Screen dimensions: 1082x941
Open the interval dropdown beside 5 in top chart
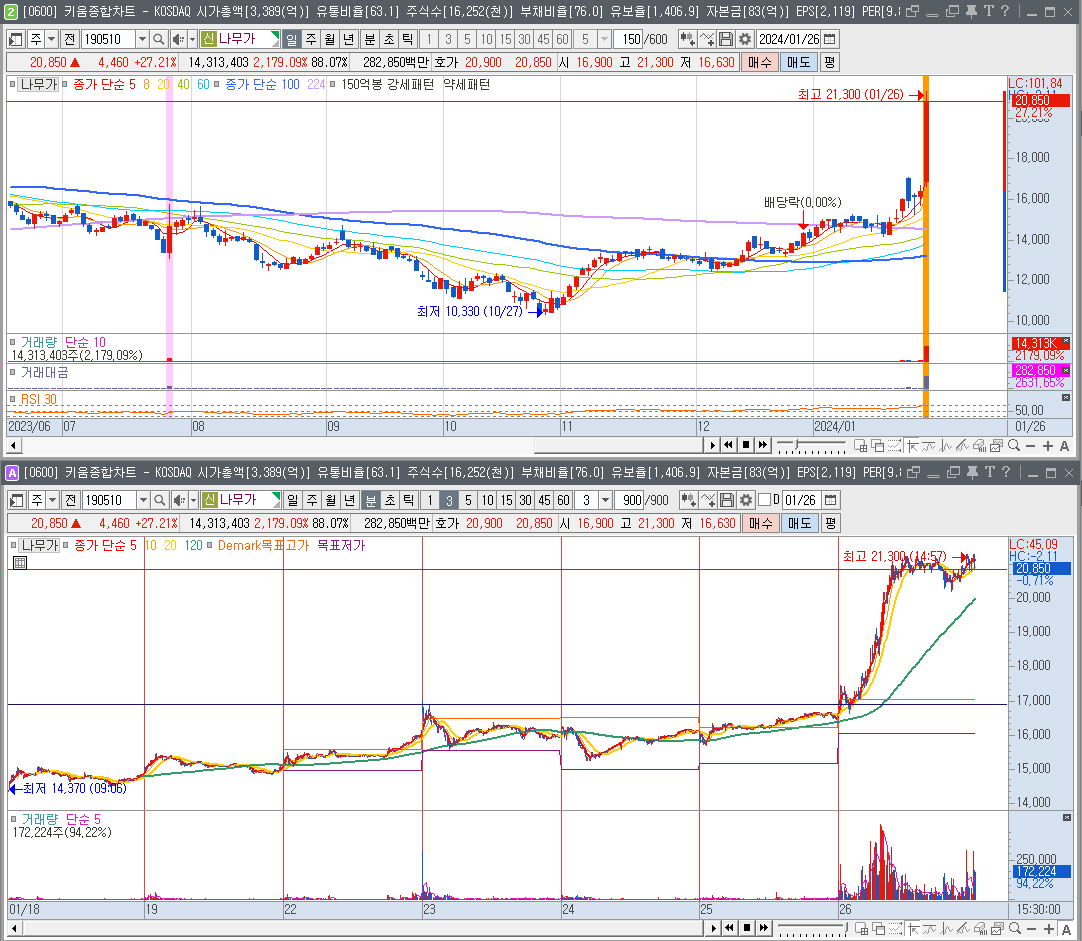(x=604, y=39)
